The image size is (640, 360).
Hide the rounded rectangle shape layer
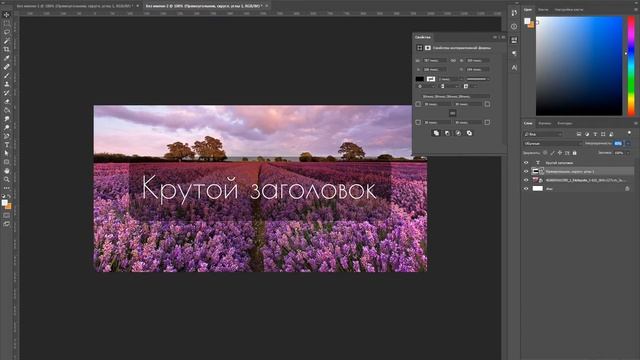coord(526,171)
